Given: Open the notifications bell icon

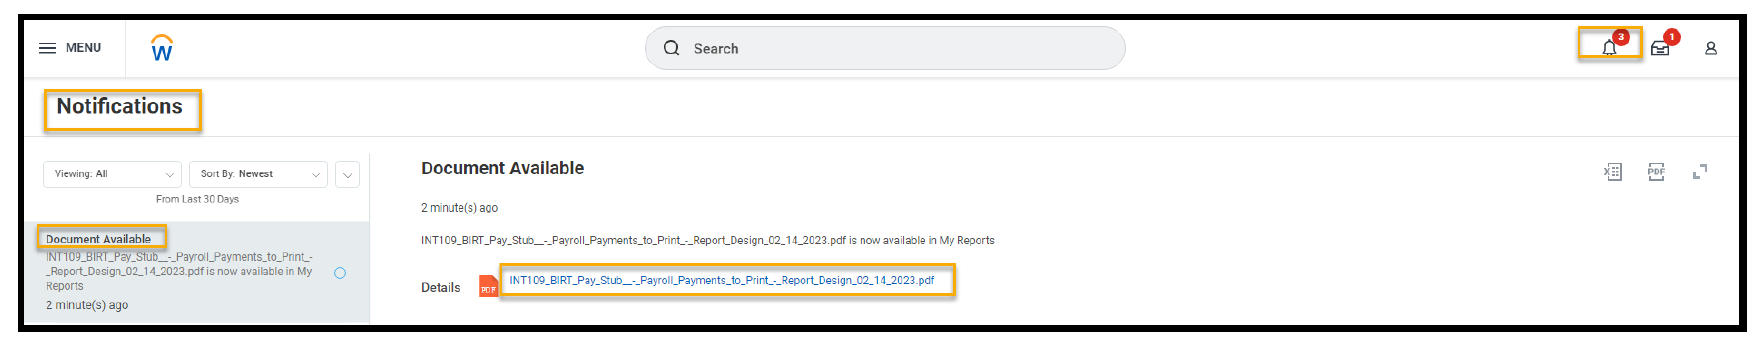Looking at the screenshot, I should pyautogui.click(x=1609, y=47).
